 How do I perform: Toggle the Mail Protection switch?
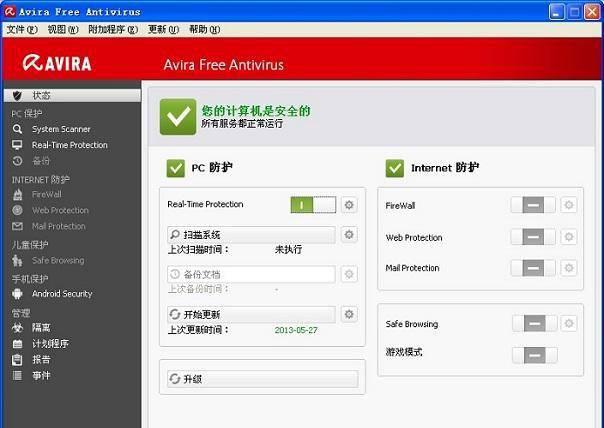[533, 268]
